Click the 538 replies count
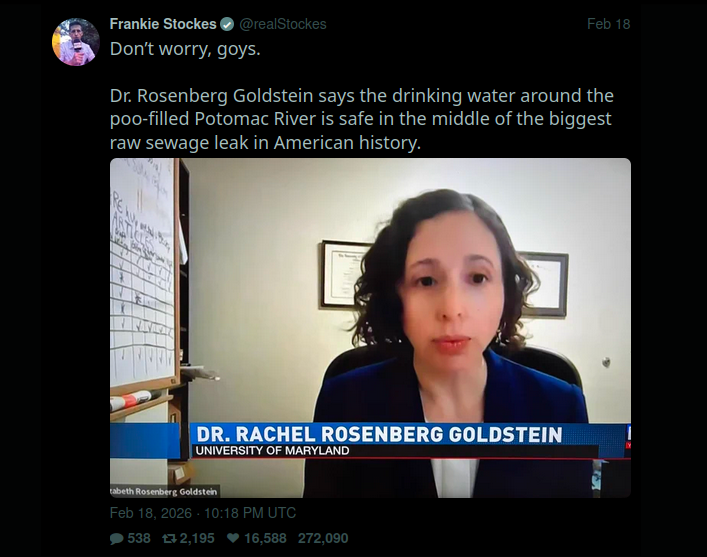Viewport: 707px width, 557px height. [139, 538]
